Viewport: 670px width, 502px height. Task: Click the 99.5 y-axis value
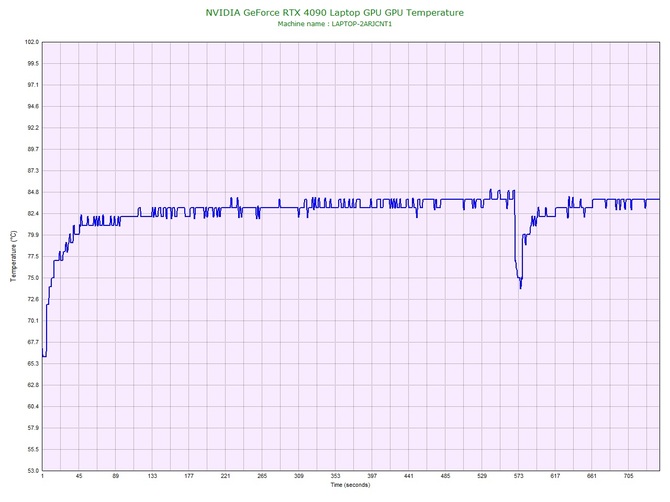tap(33, 64)
